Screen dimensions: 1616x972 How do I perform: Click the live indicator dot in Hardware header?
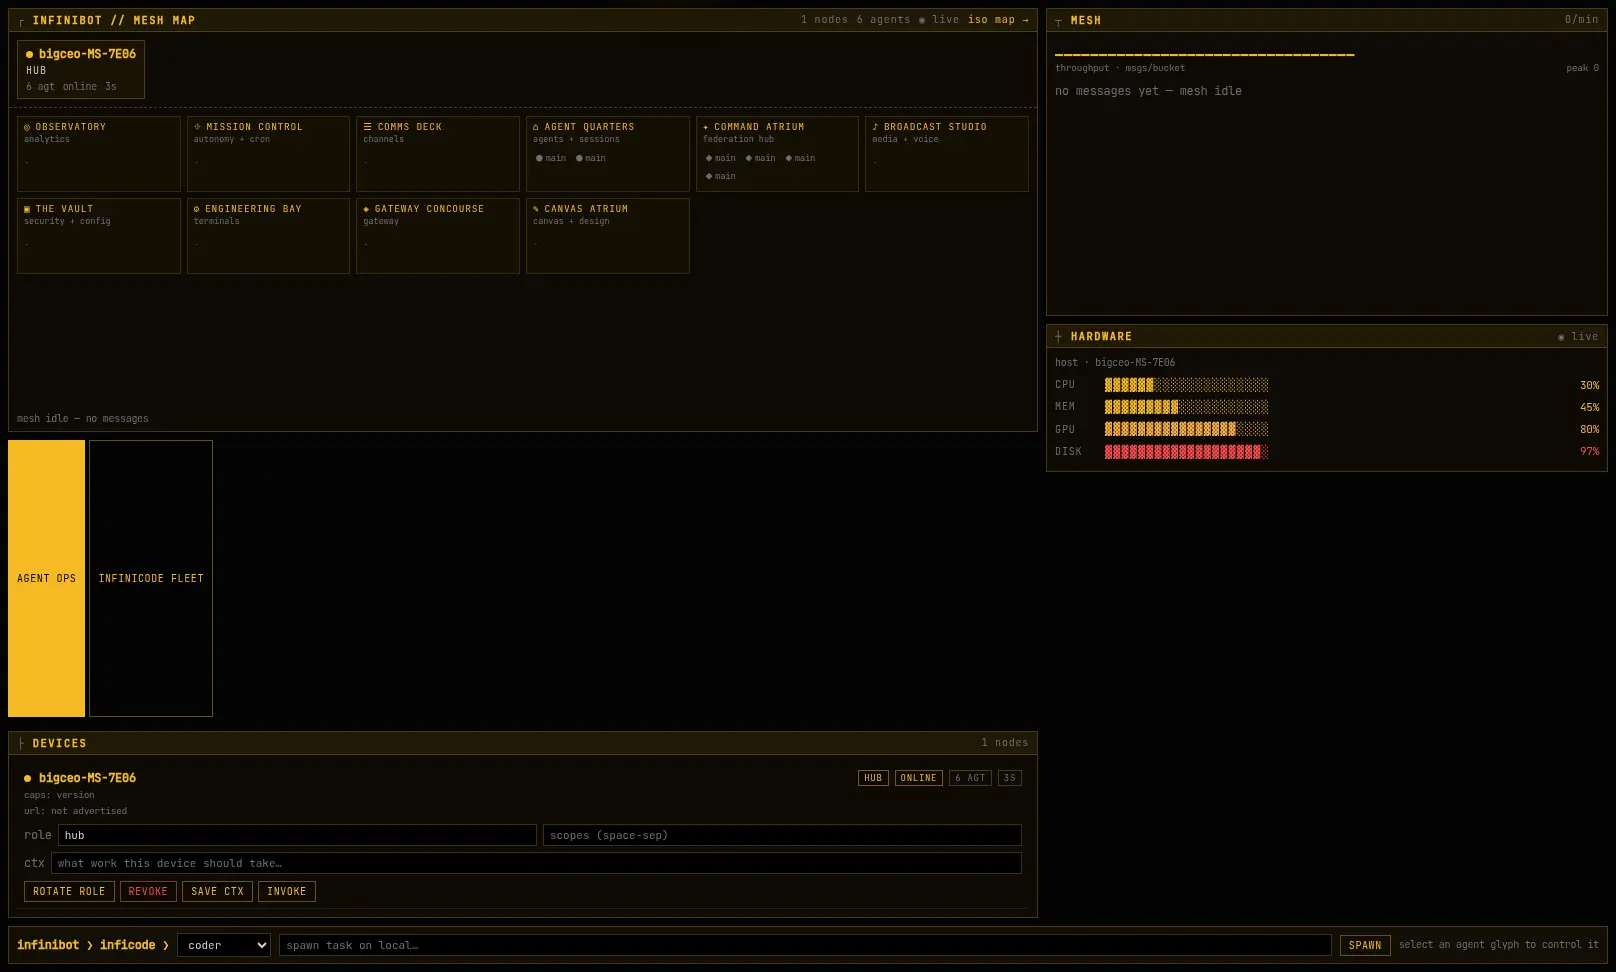coord(1561,337)
